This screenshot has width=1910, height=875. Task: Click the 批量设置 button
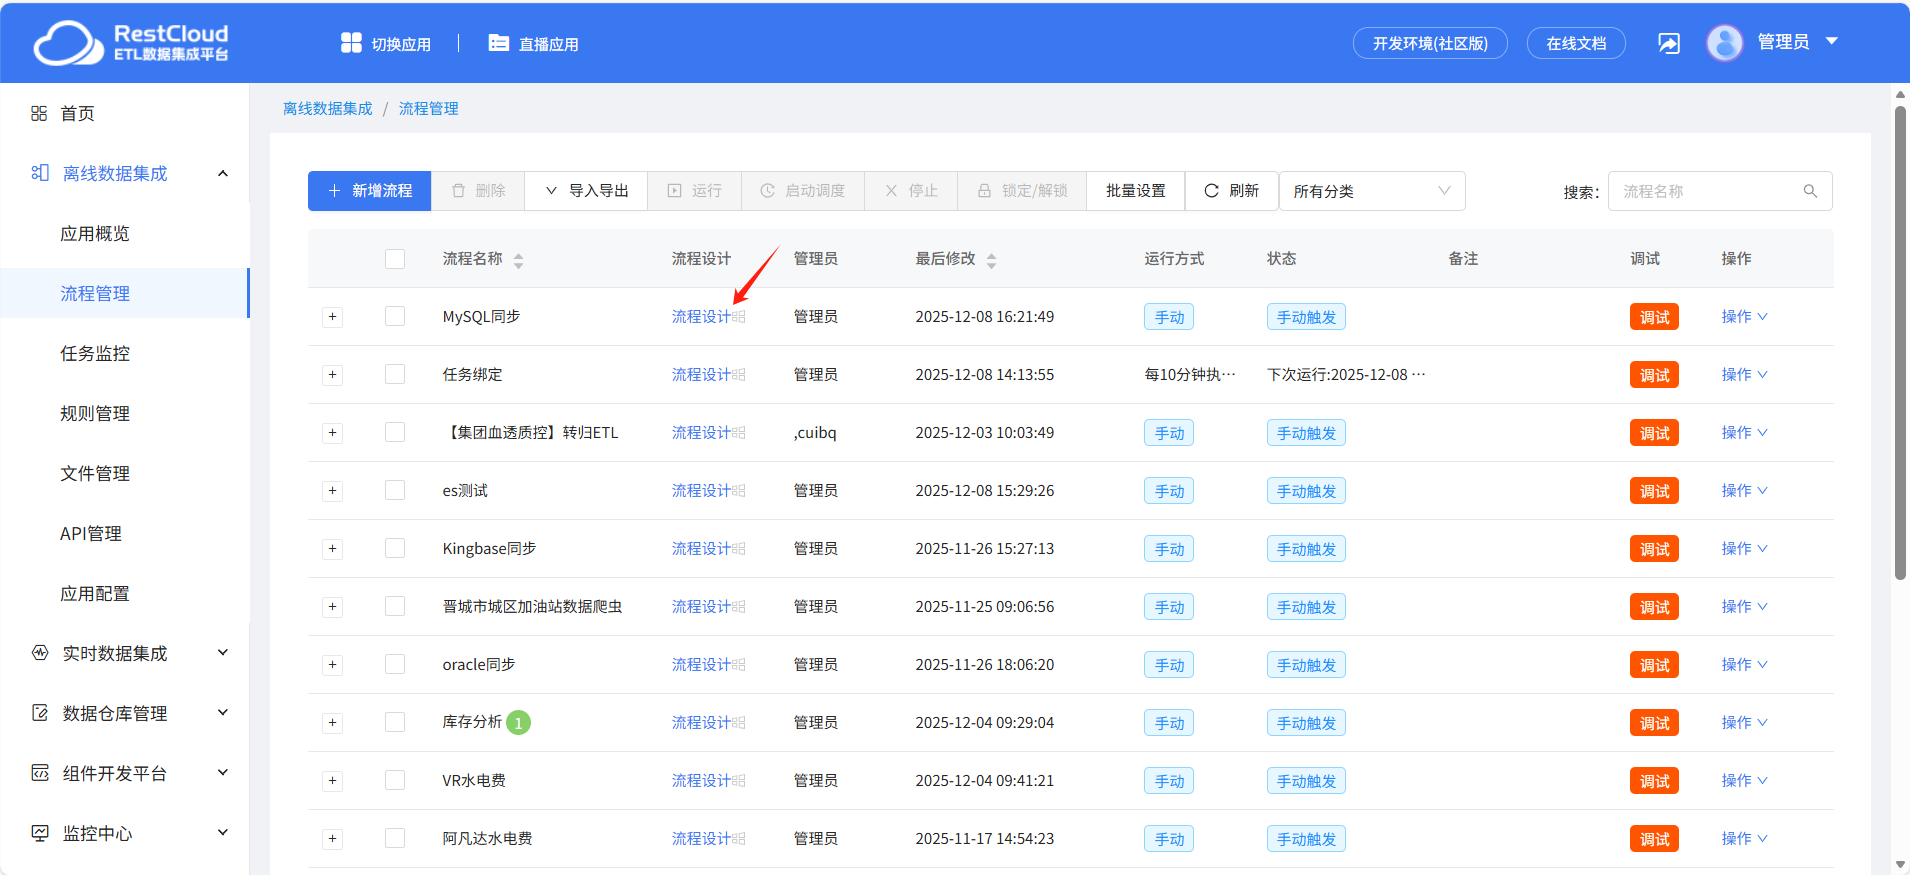[1135, 191]
